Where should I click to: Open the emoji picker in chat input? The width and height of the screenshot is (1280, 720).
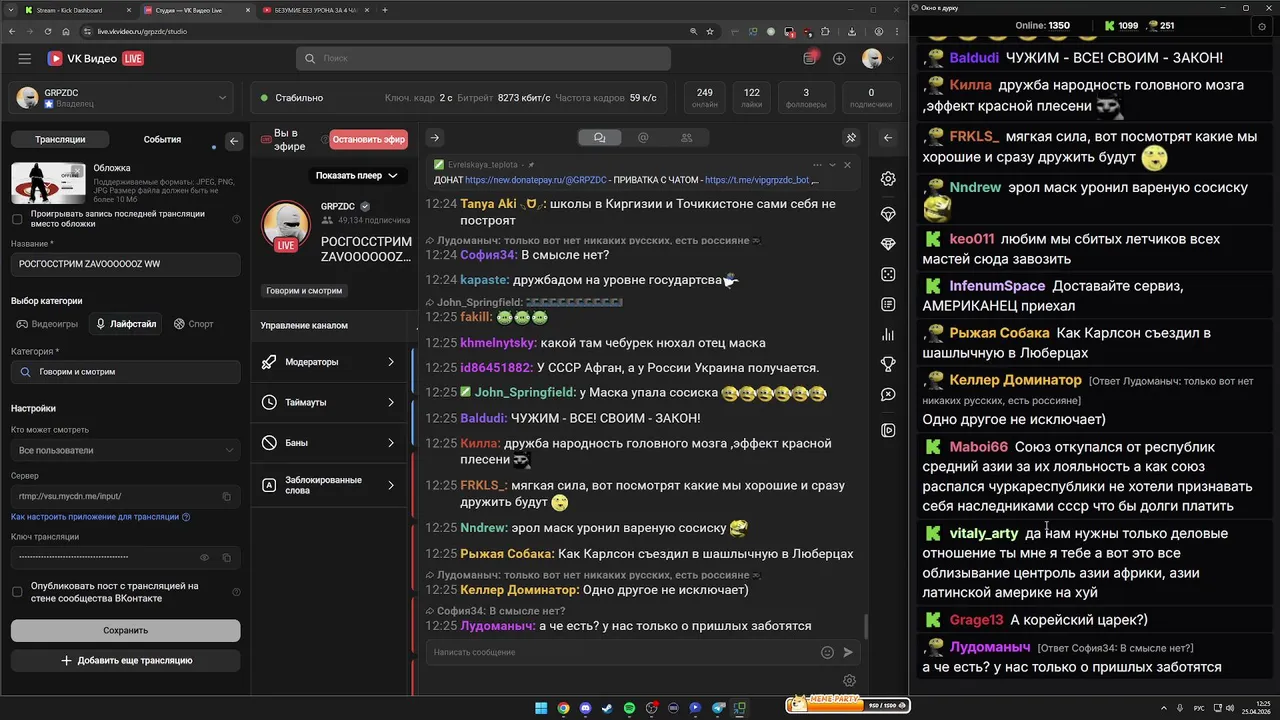tap(827, 652)
